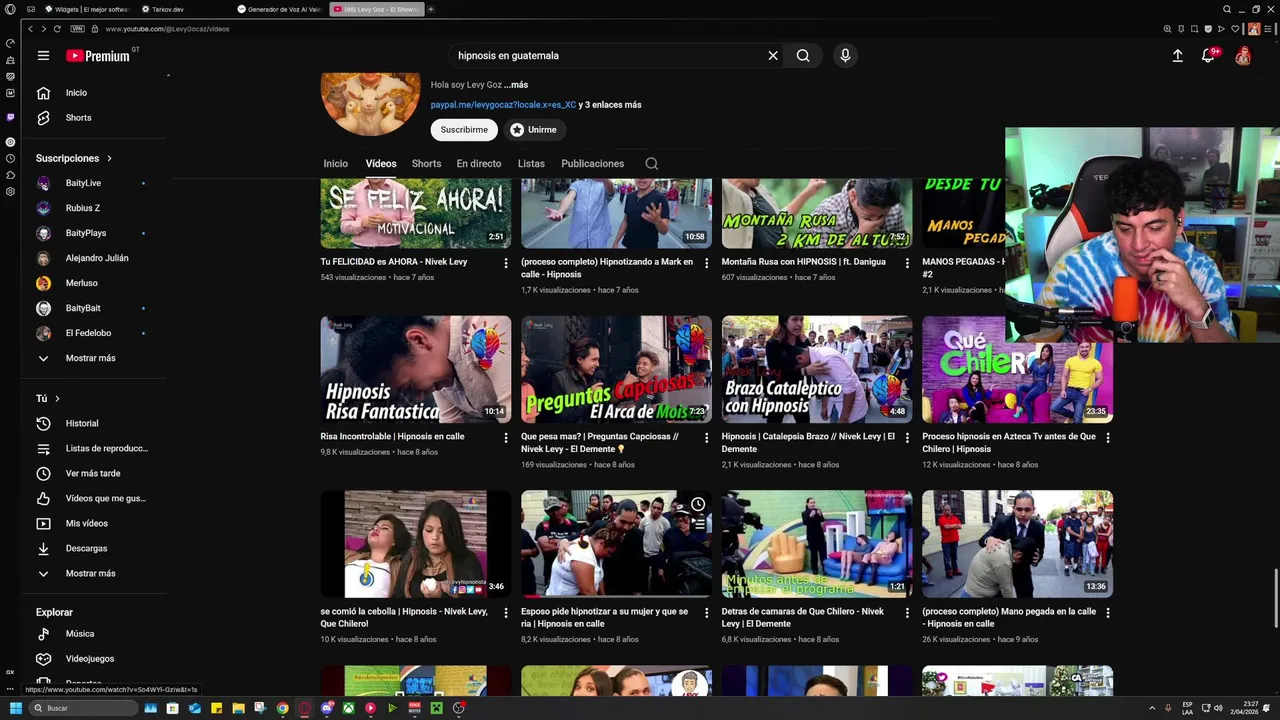Screen dimensions: 1280x720
Task: Open the En directo tab
Action: point(479,164)
